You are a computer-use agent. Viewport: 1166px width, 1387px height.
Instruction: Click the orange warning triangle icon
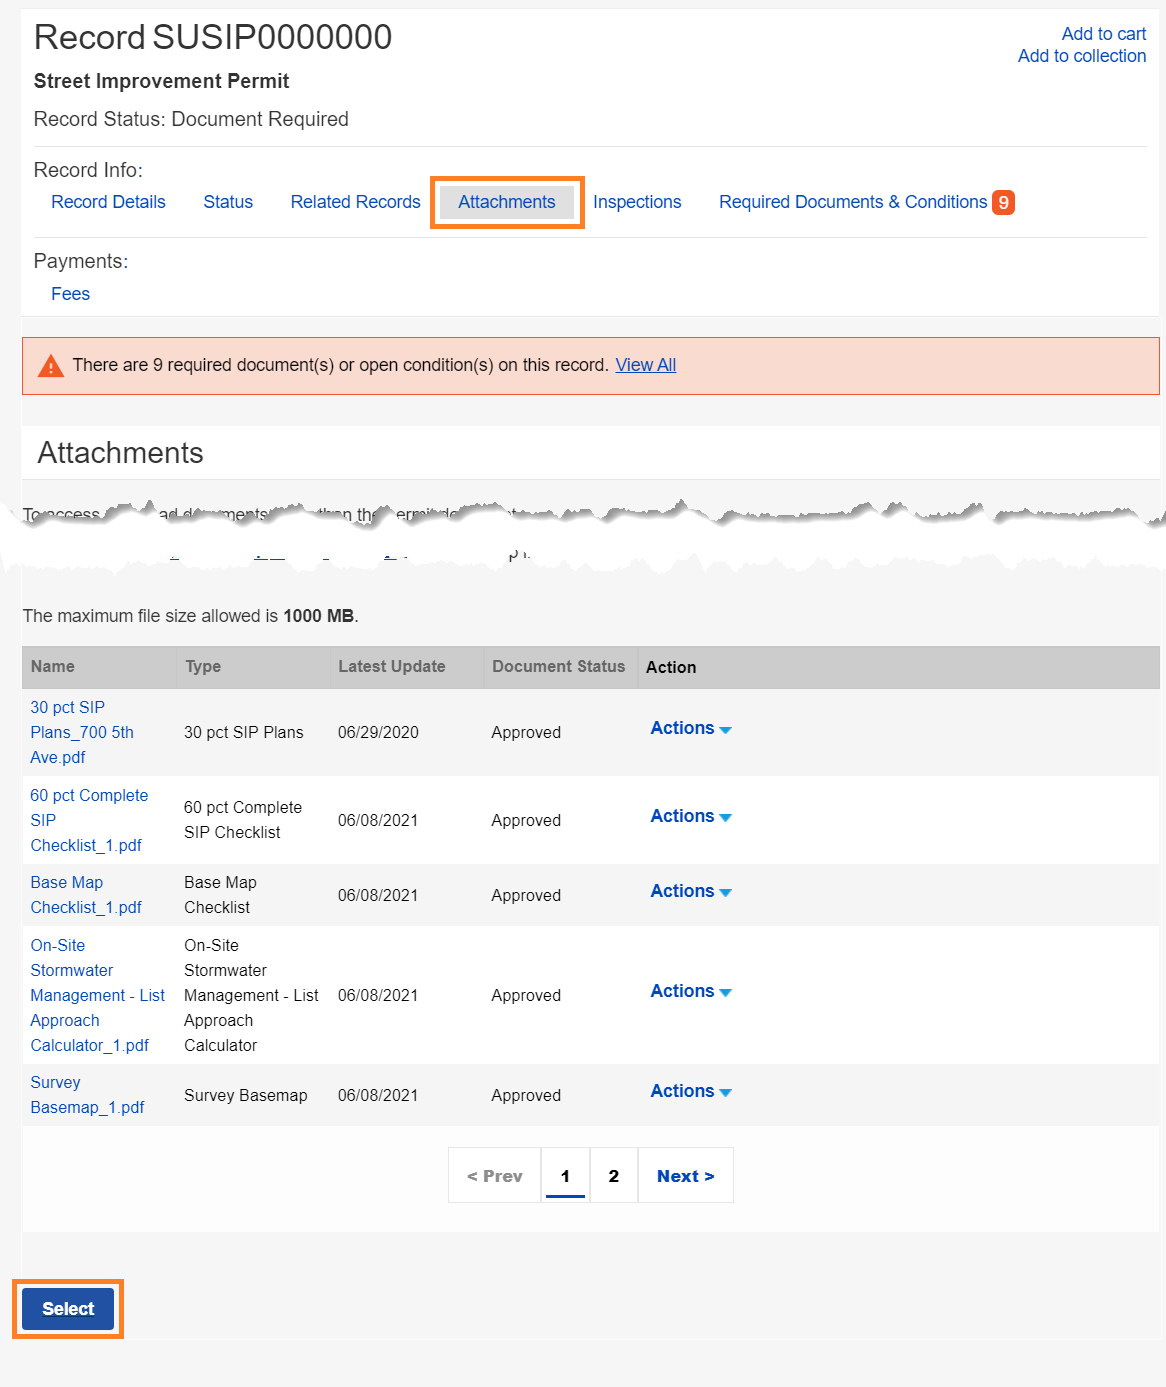(x=48, y=364)
